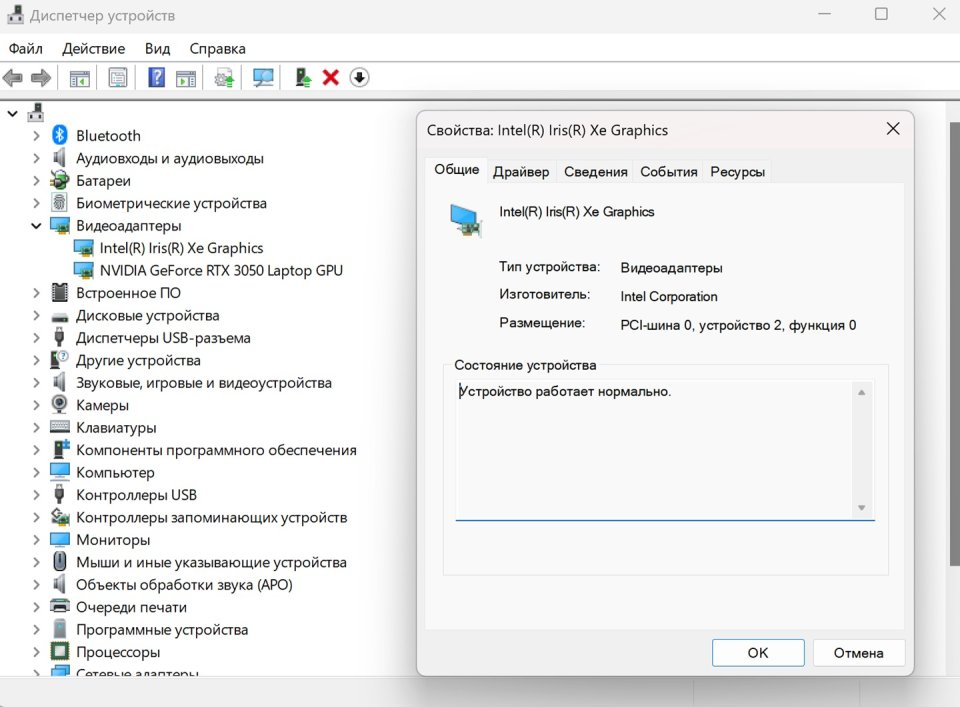Expand the Клавиатуры node
The height and width of the screenshot is (707, 960).
[x=37, y=428]
